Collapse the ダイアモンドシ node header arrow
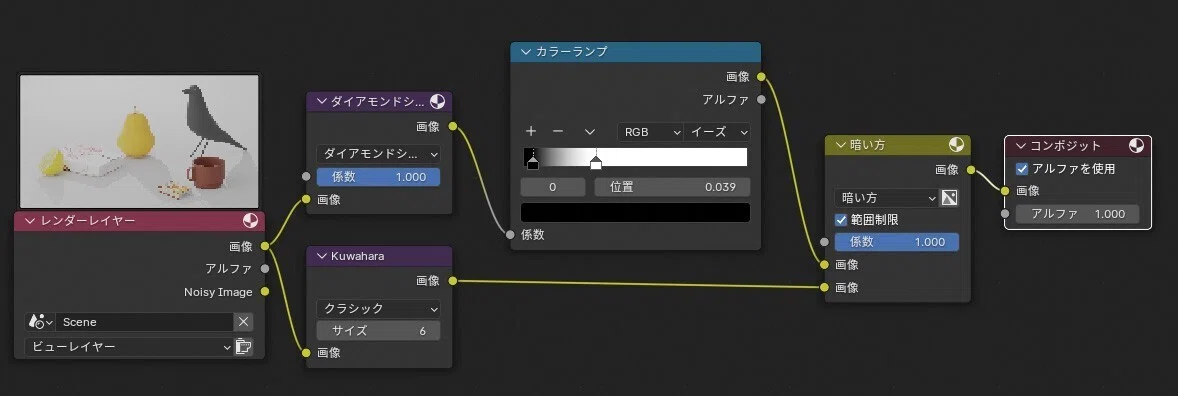Viewport: 1178px width, 396px height. coord(322,101)
